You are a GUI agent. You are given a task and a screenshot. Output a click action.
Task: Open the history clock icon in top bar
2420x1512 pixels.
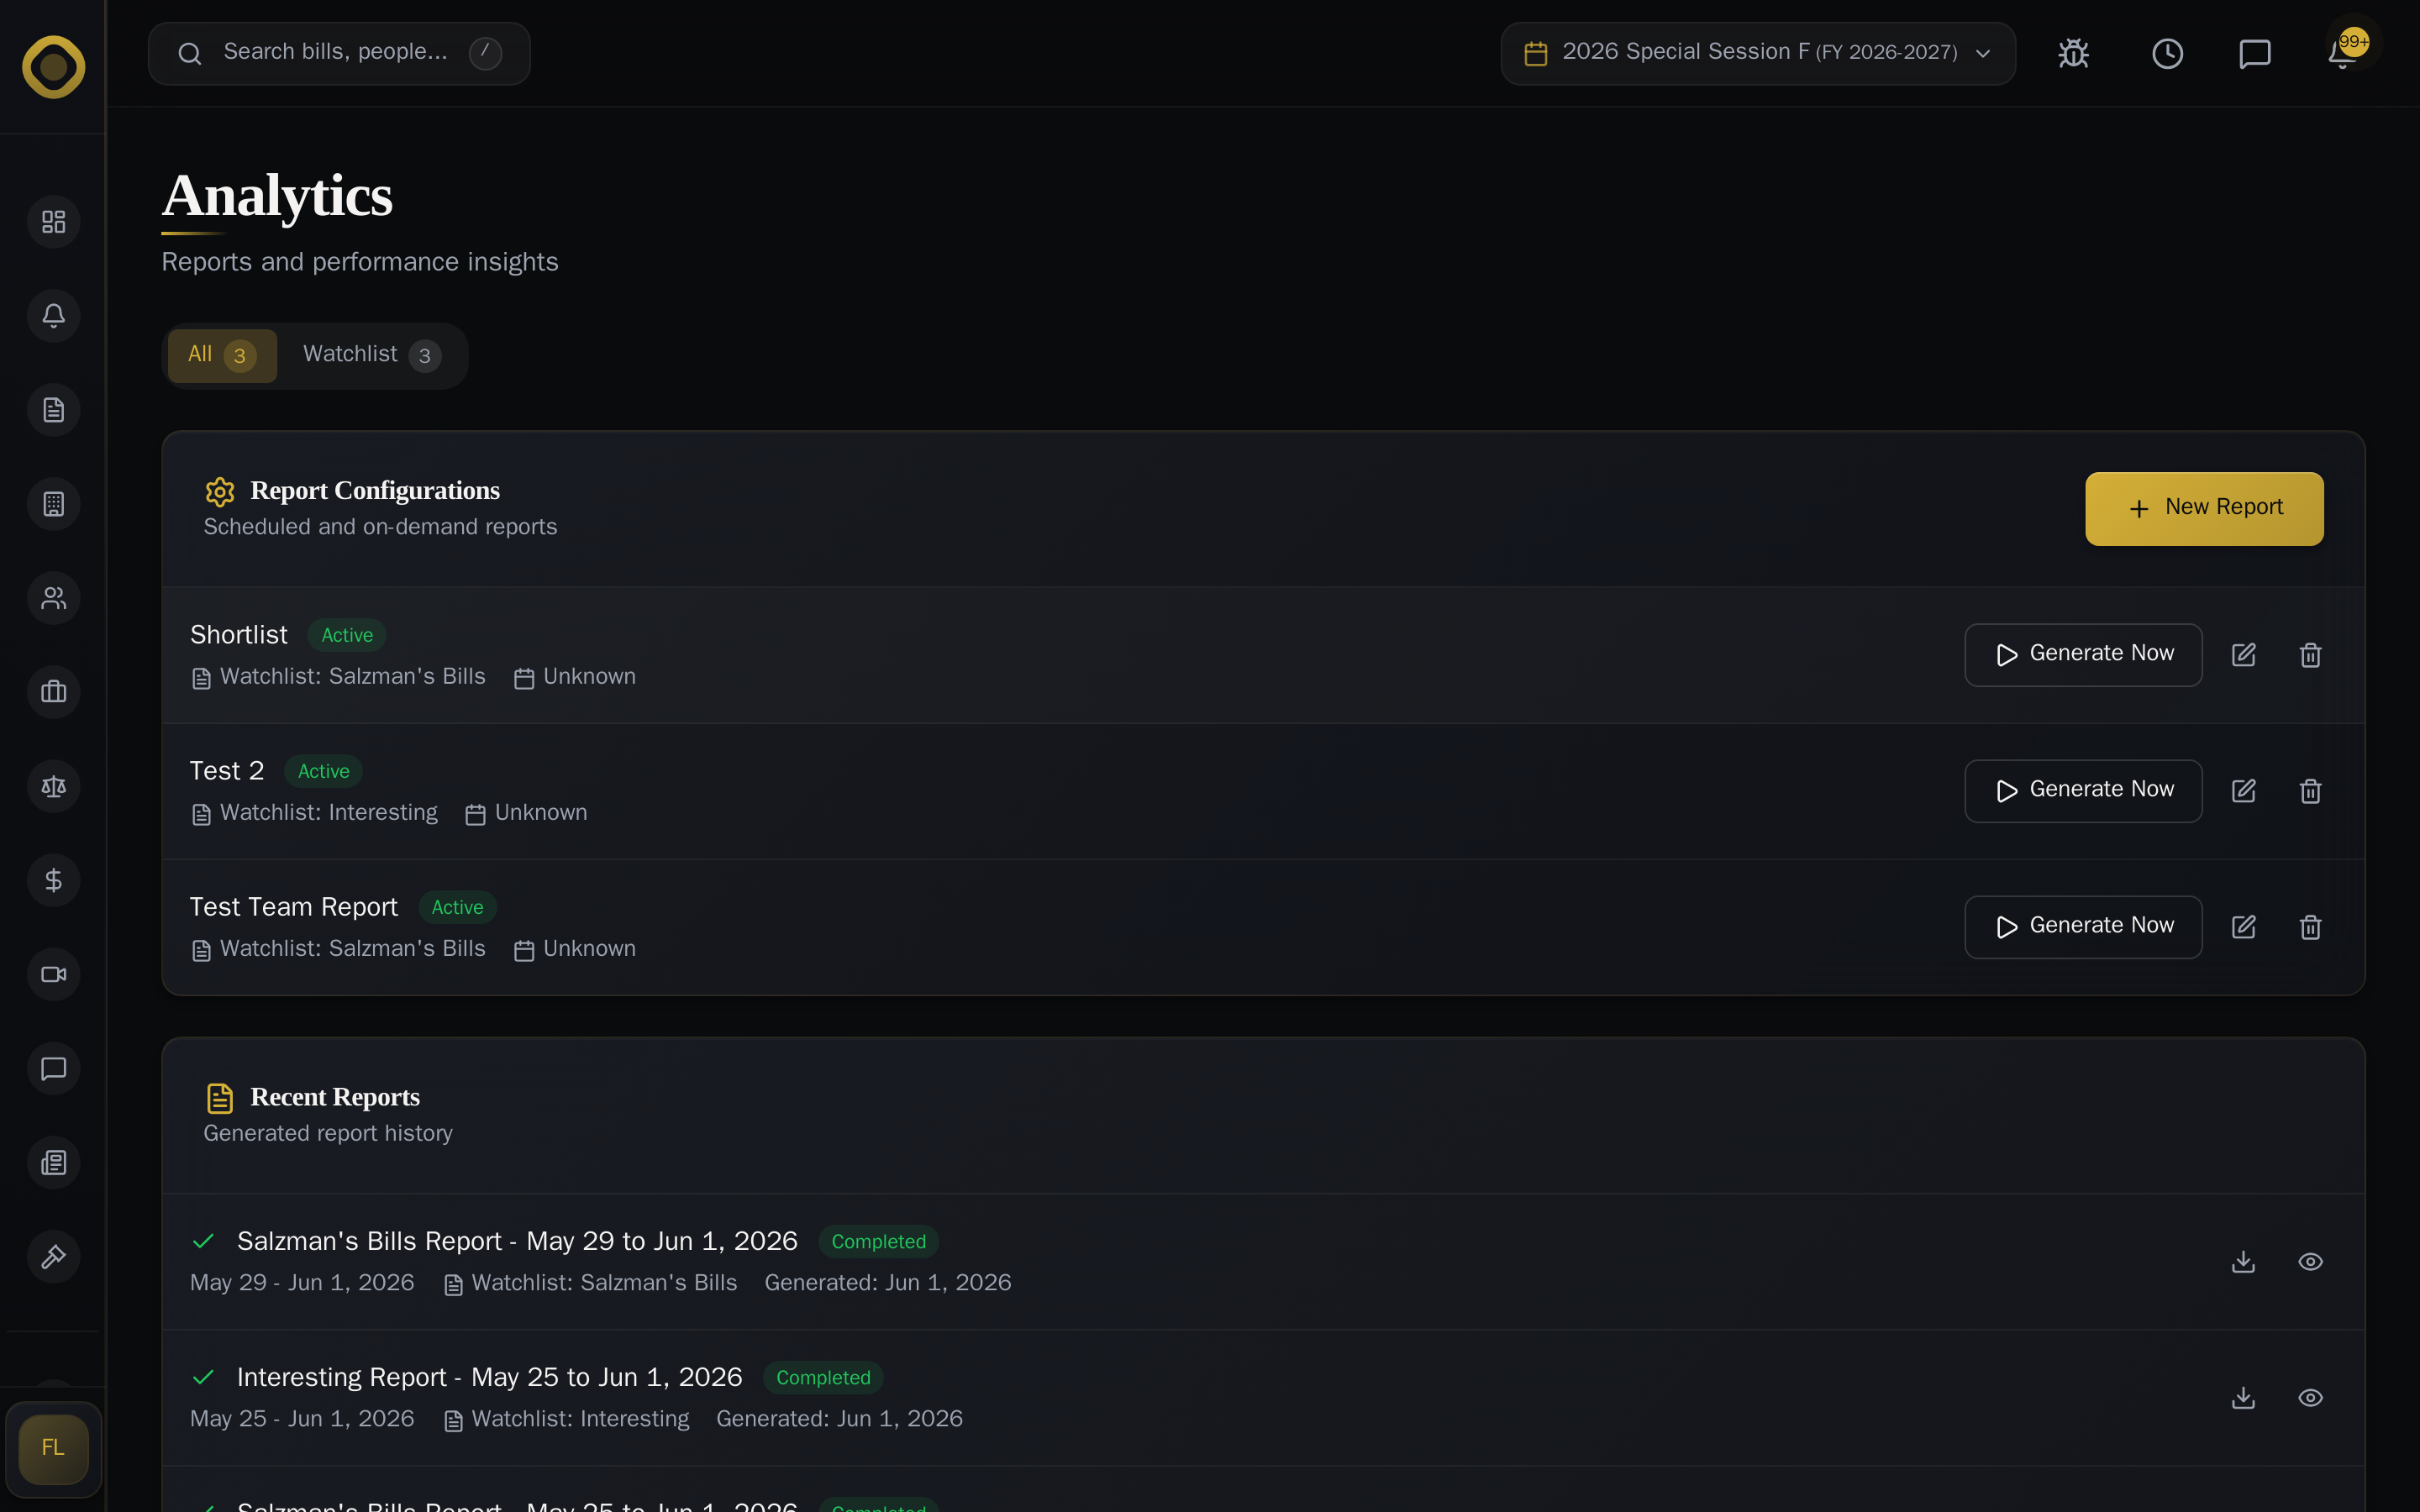point(2167,54)
